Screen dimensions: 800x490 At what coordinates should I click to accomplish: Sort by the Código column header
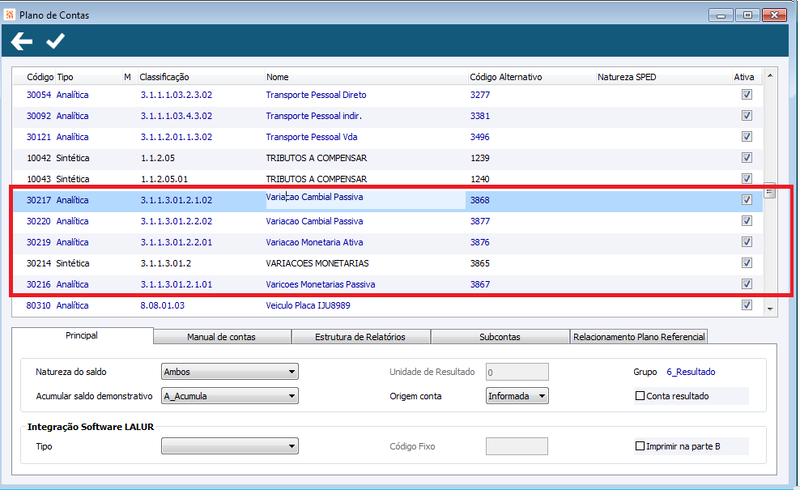40,77
